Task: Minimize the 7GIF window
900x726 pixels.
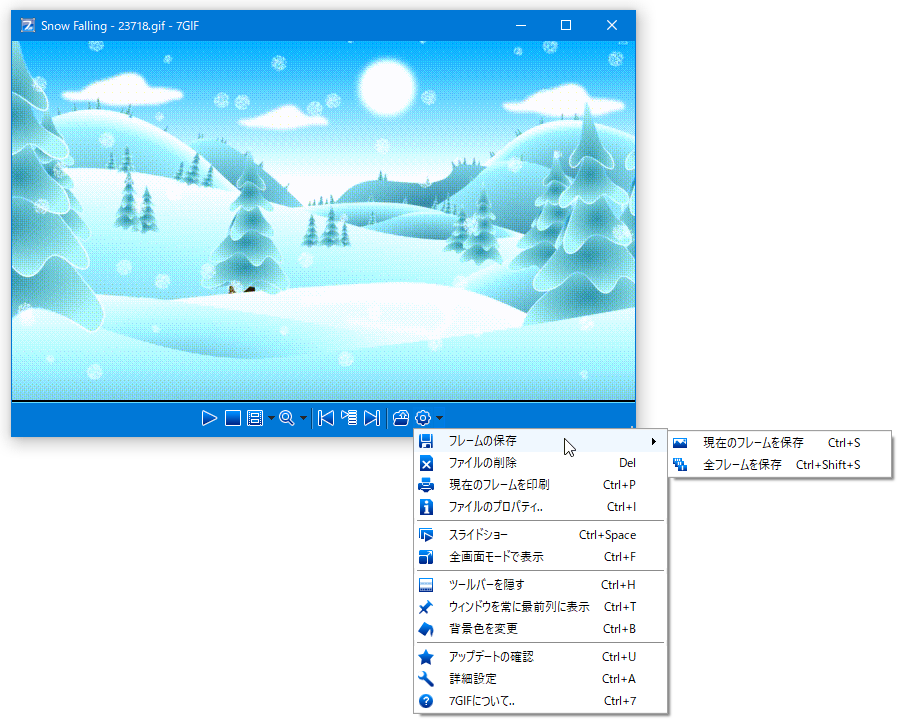Action: [521, 25]
